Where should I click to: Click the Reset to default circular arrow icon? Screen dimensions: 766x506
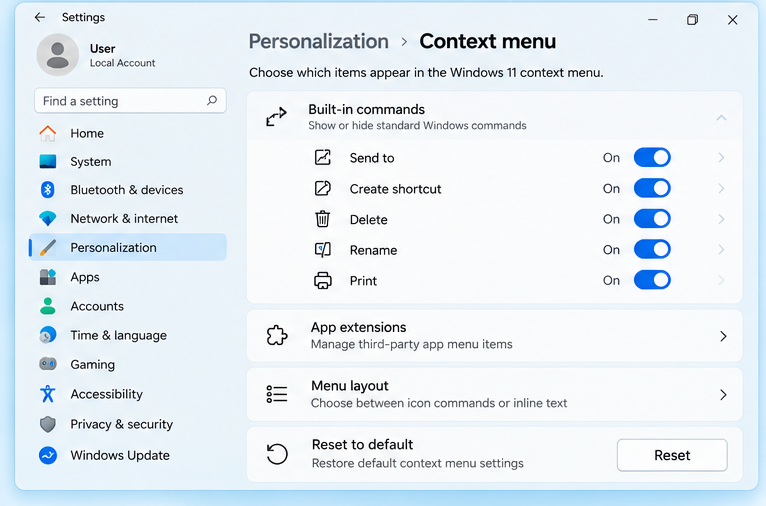(x=277, y=454)
